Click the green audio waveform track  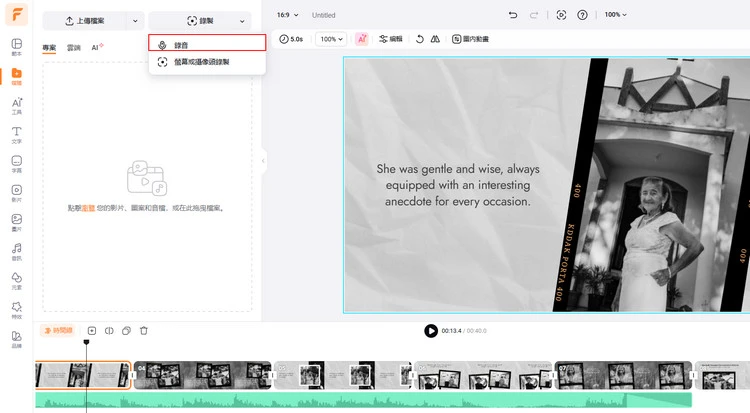[x=360, y=400]
